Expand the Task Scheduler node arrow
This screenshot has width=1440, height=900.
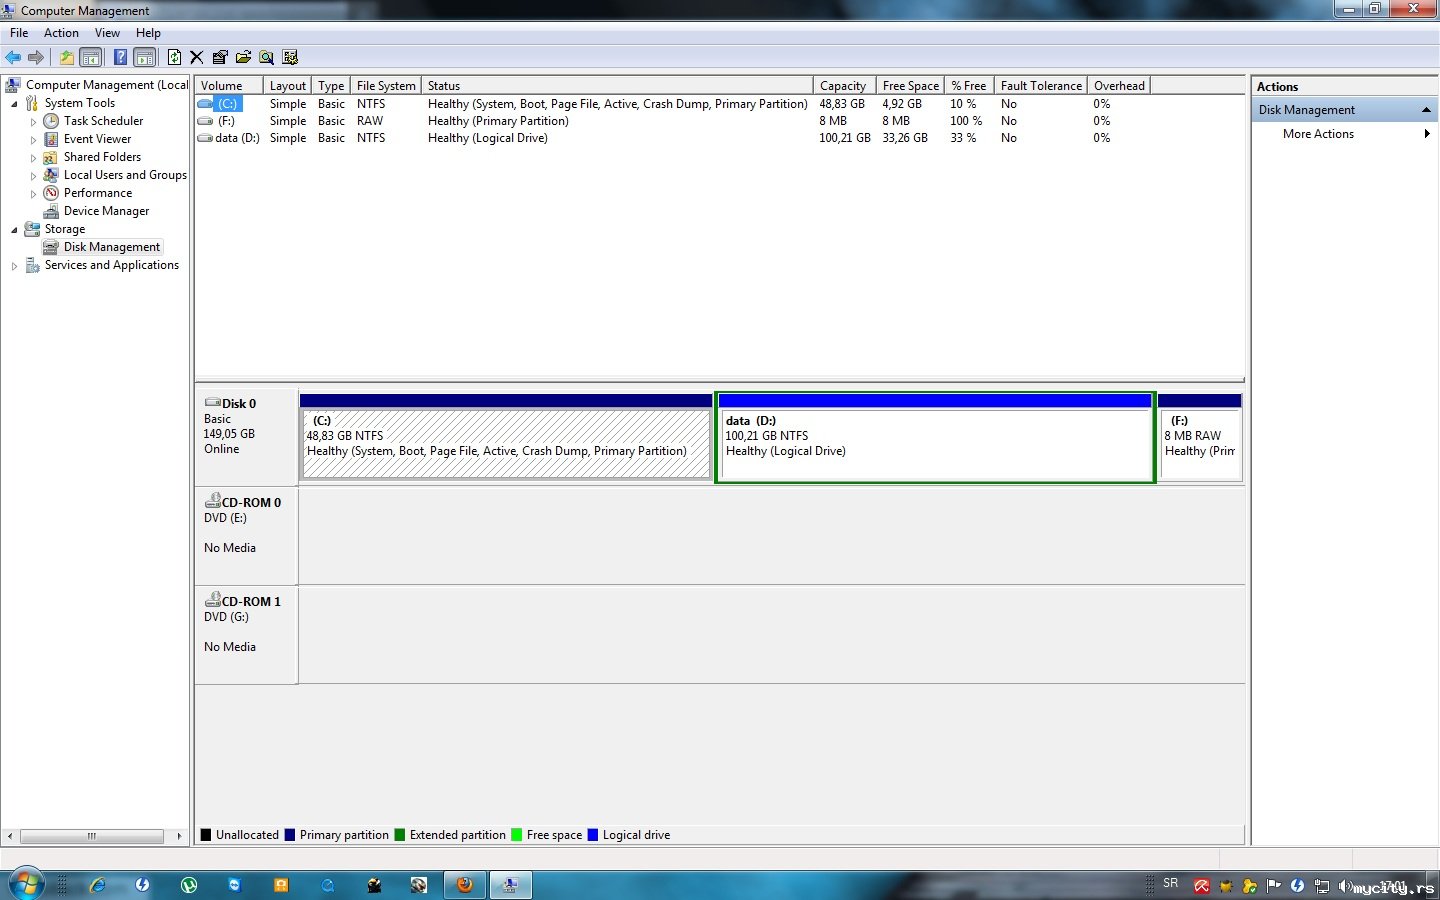pyautogui.click(x=33, y=121)
